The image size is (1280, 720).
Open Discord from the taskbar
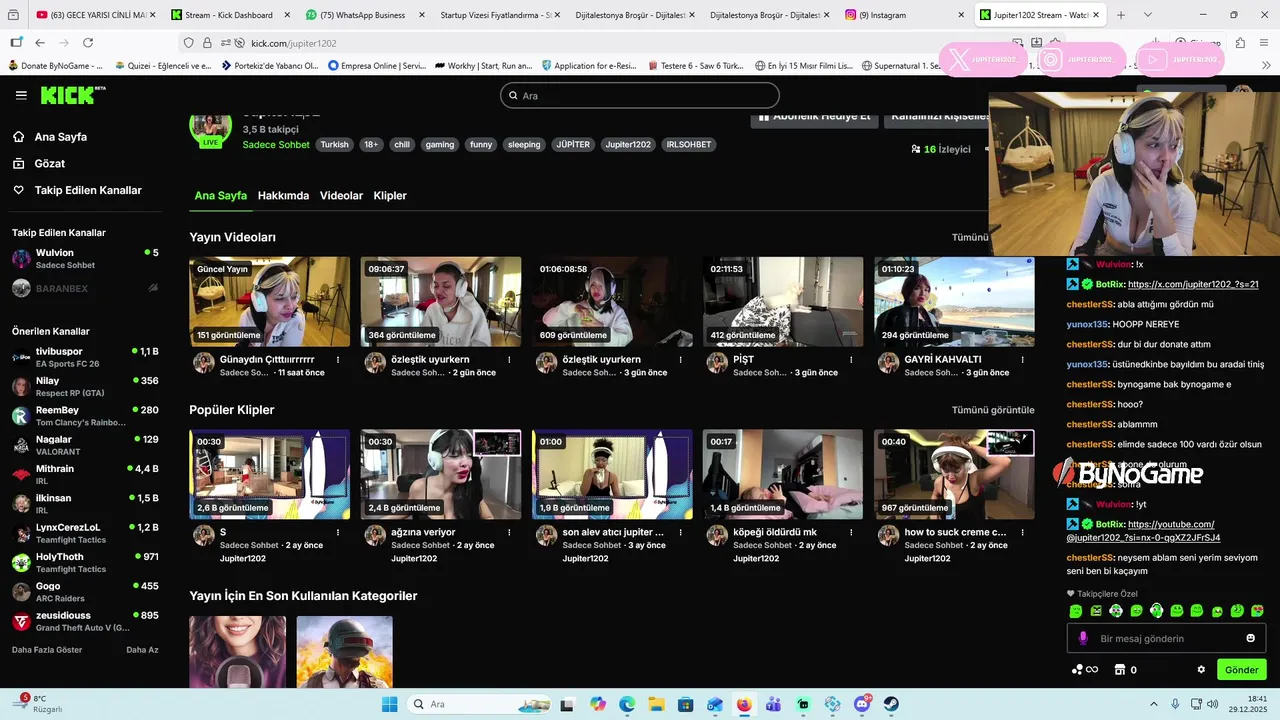pyautogui.click(x=862, y=704)
